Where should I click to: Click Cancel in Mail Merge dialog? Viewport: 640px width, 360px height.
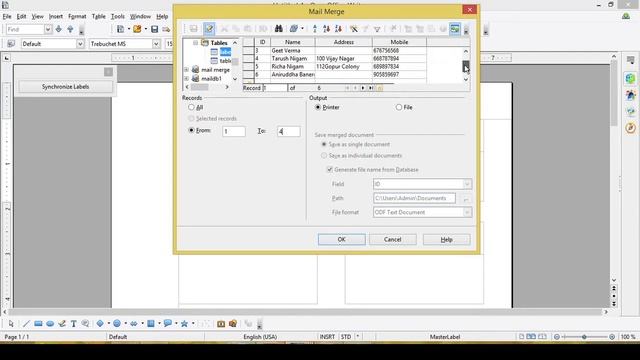click(x=393, y=240)
